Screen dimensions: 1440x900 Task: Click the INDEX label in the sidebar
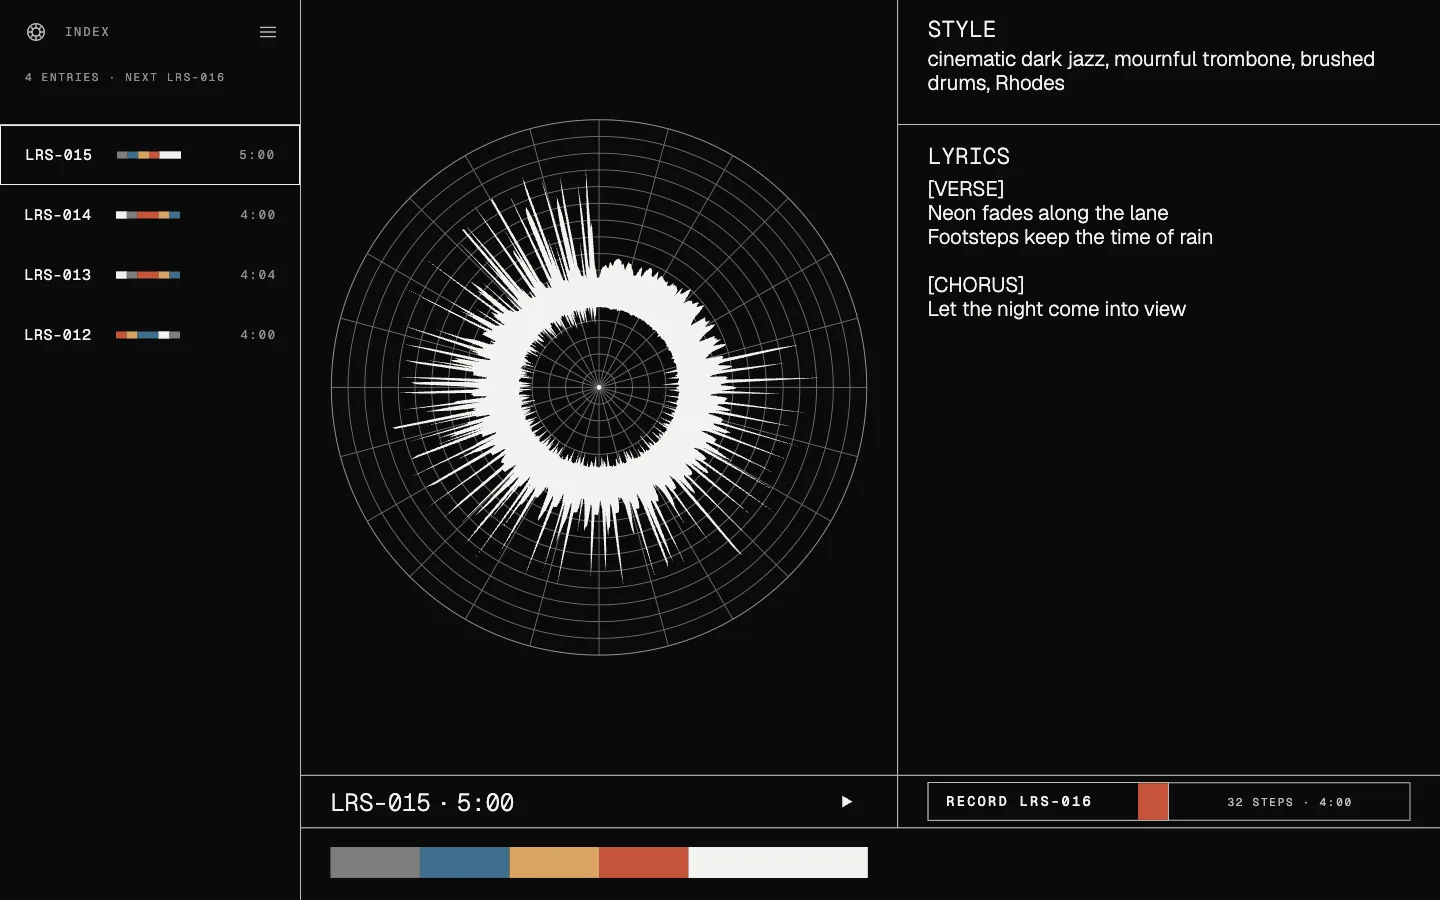coord(87,32)
